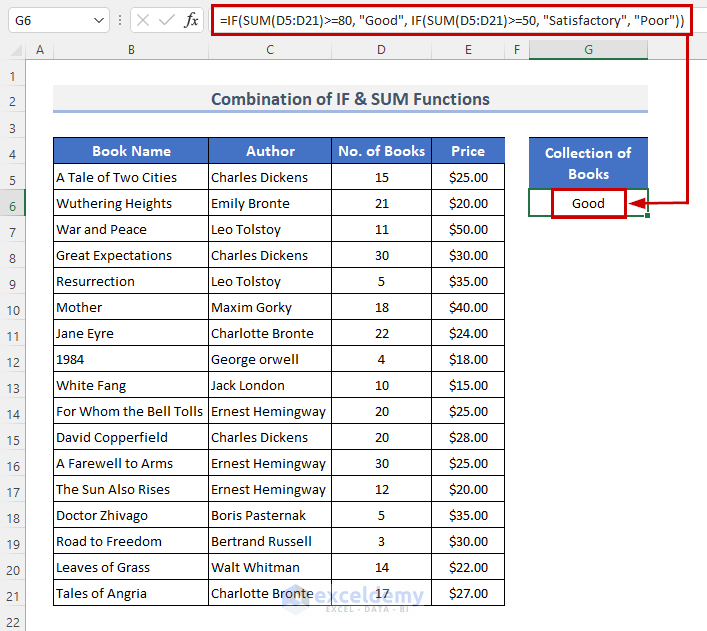Click the "Combination of IF & SUM Functions" title
The height and width of the screenshot is (631, 707).
[350, 99]
